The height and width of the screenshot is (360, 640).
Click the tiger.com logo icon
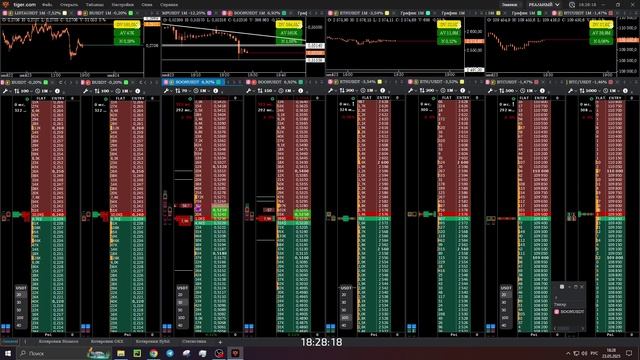click(x=5, y=4)
